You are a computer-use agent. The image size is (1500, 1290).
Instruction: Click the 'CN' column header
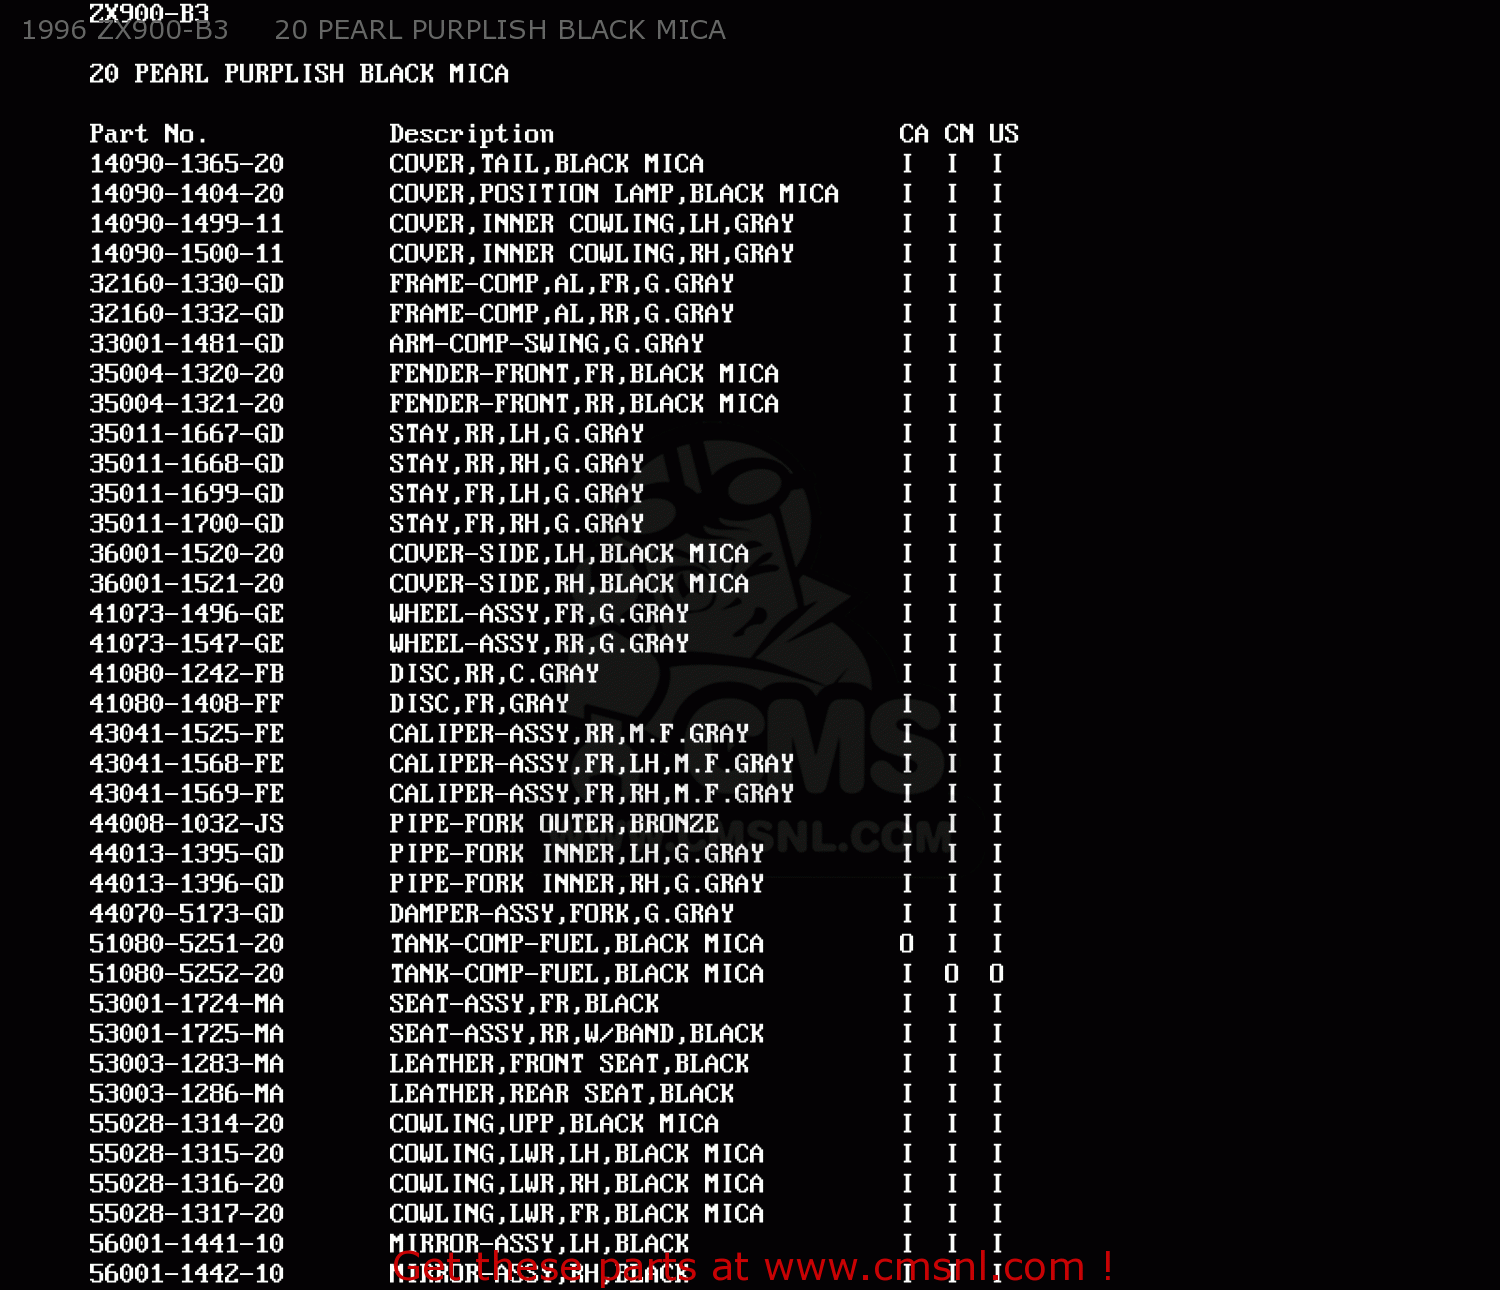(958, 134)
